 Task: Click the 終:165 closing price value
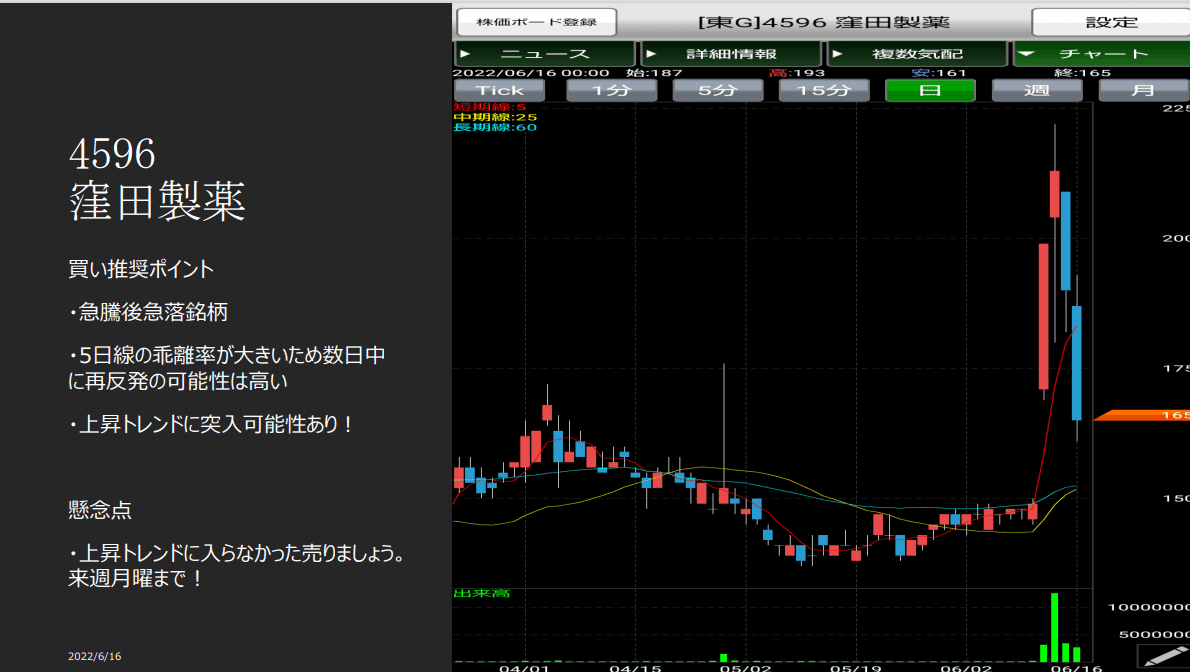click(x=1082, y=73)
